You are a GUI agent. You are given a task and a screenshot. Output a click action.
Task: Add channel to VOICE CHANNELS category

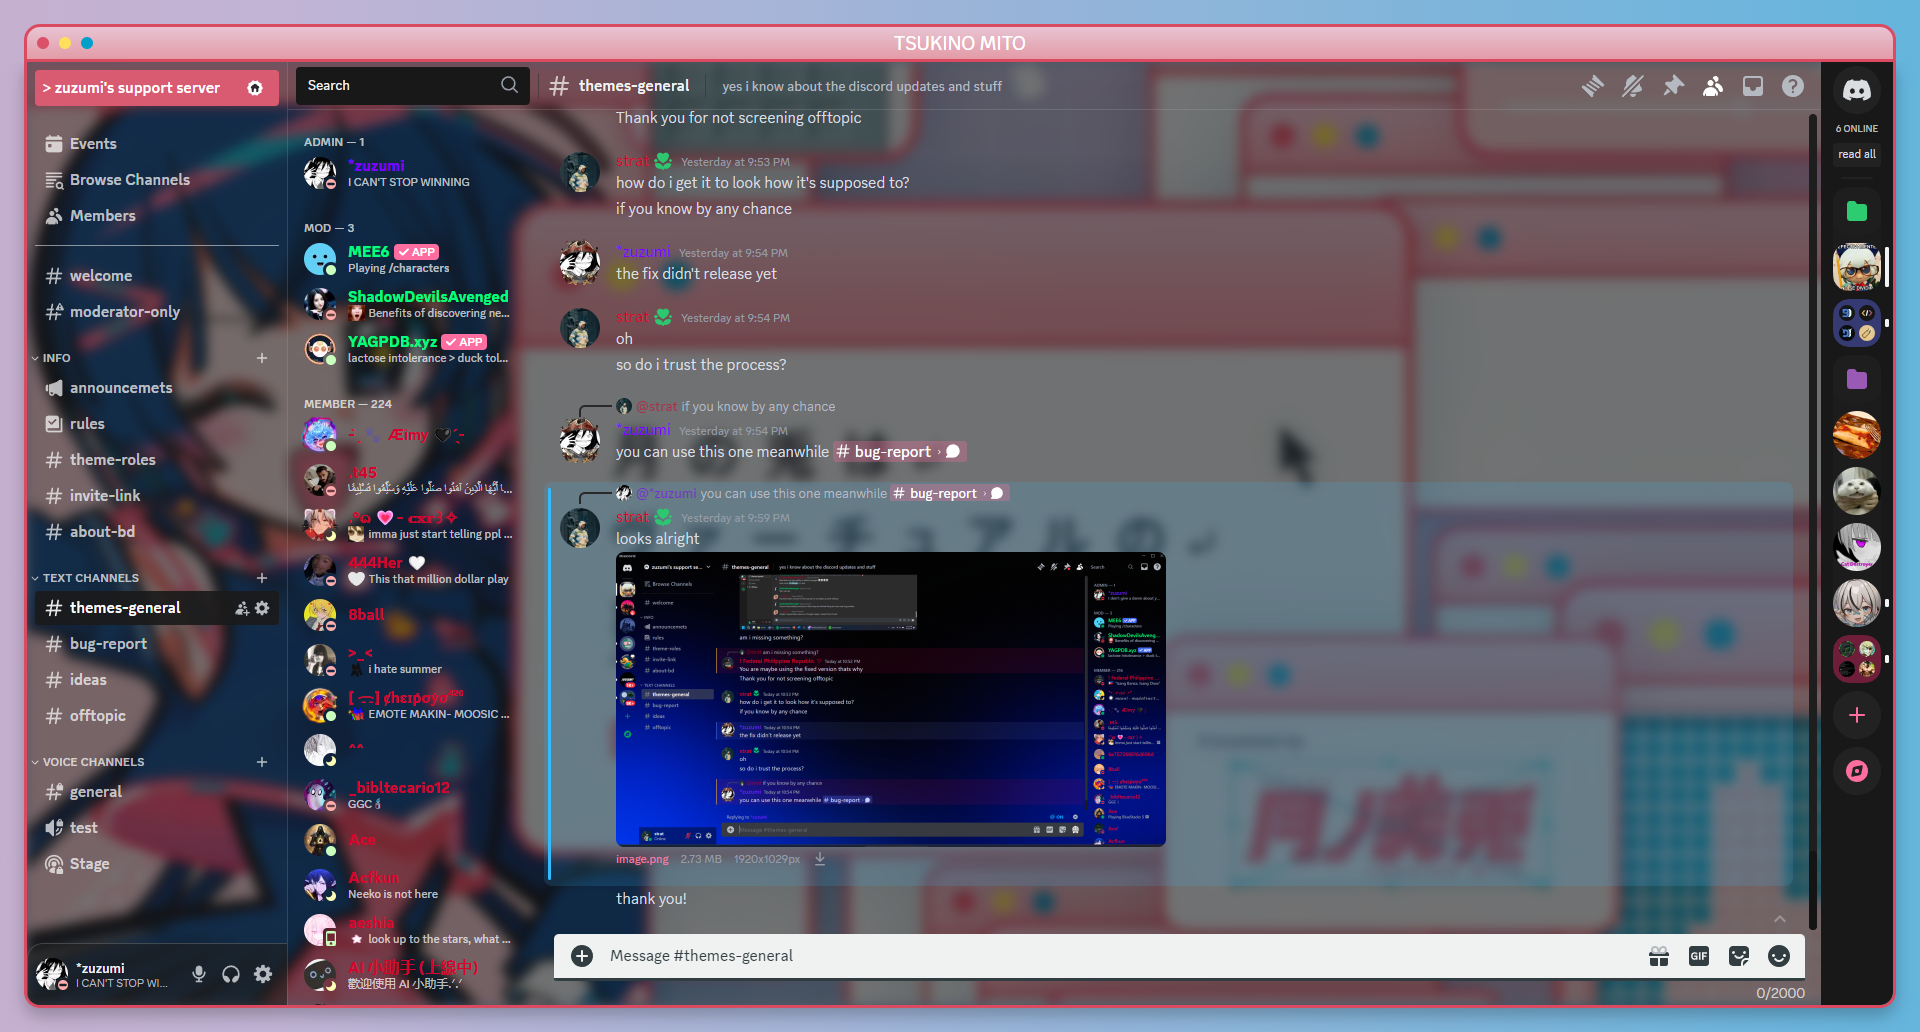pos(262,762)
